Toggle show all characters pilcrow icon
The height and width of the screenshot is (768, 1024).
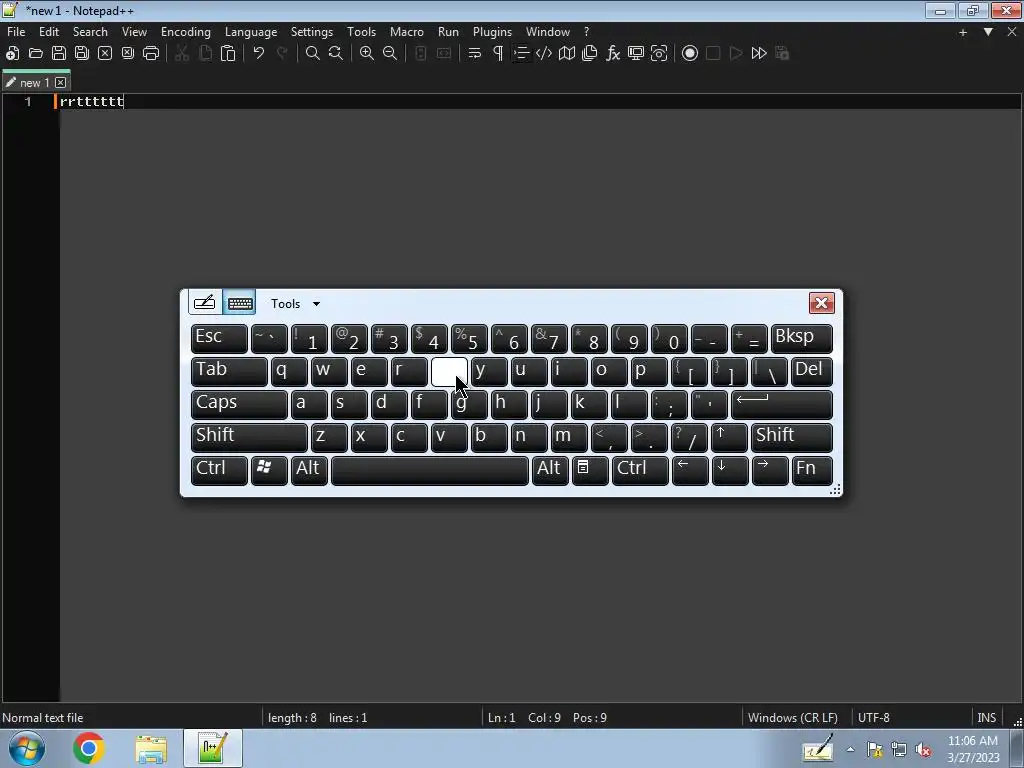pos(498,54)
